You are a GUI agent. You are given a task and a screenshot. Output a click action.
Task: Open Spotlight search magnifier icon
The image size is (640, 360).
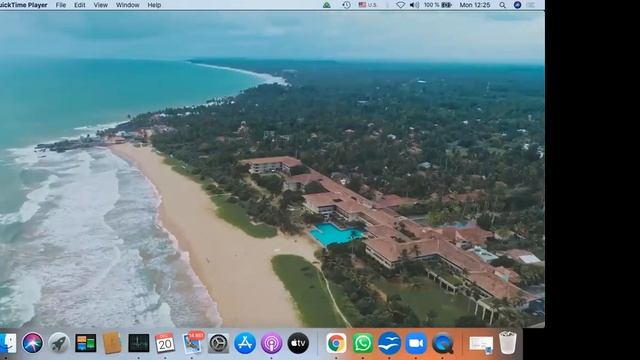502,5
